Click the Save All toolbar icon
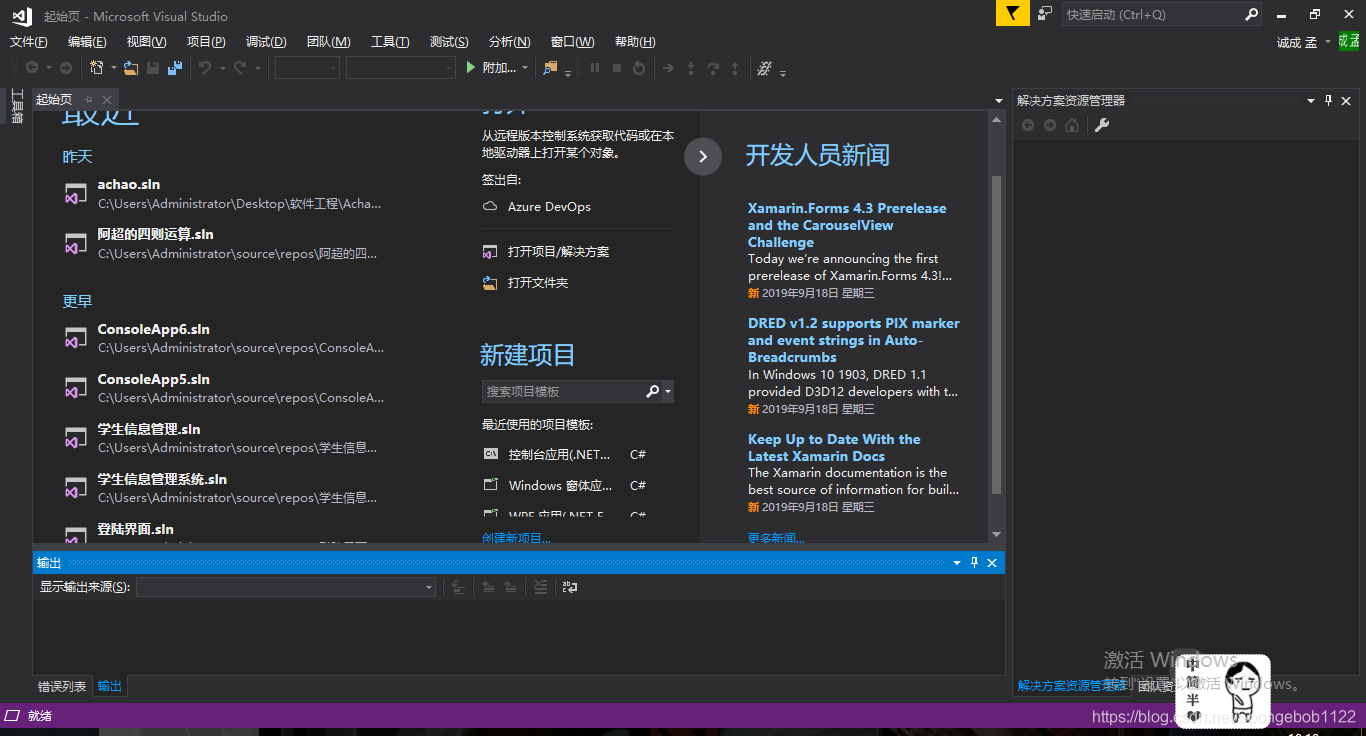The width and height of the screenshot is (1366, 736). click(x=175, y=68)
